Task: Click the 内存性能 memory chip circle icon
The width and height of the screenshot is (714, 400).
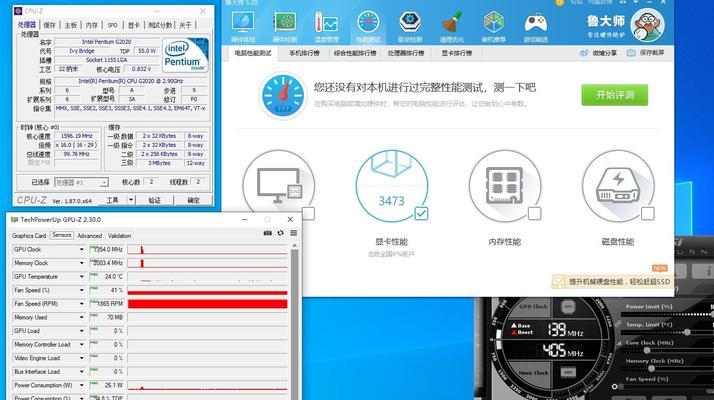Action: pyautogui.click(x=505, y=186)
